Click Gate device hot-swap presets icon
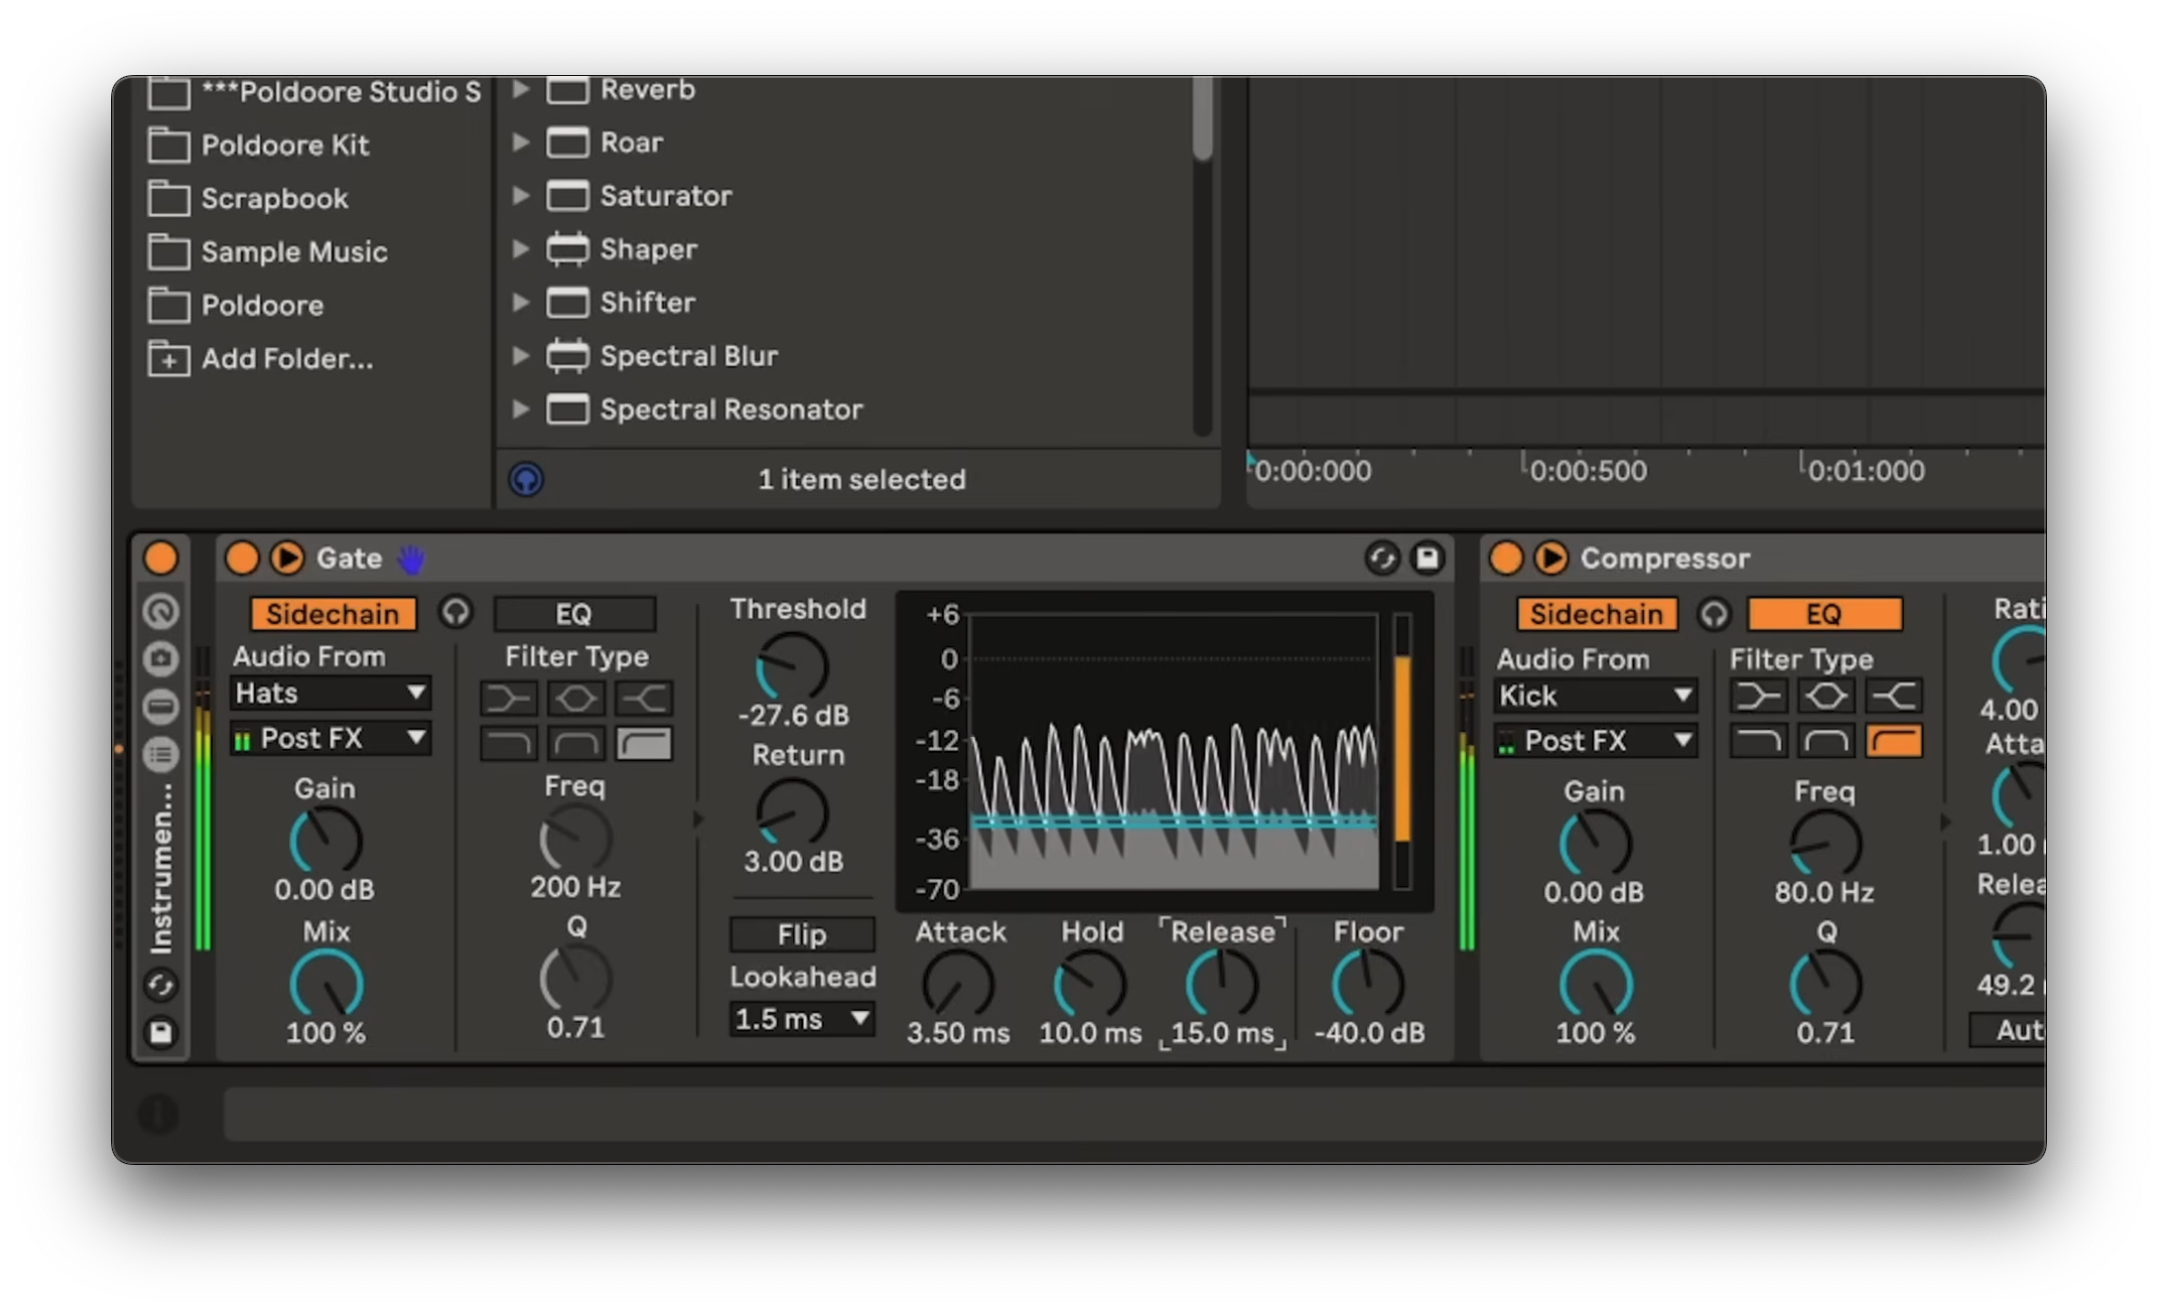Screen dimensions: 2158x1312 click(x=1381, y=558)
